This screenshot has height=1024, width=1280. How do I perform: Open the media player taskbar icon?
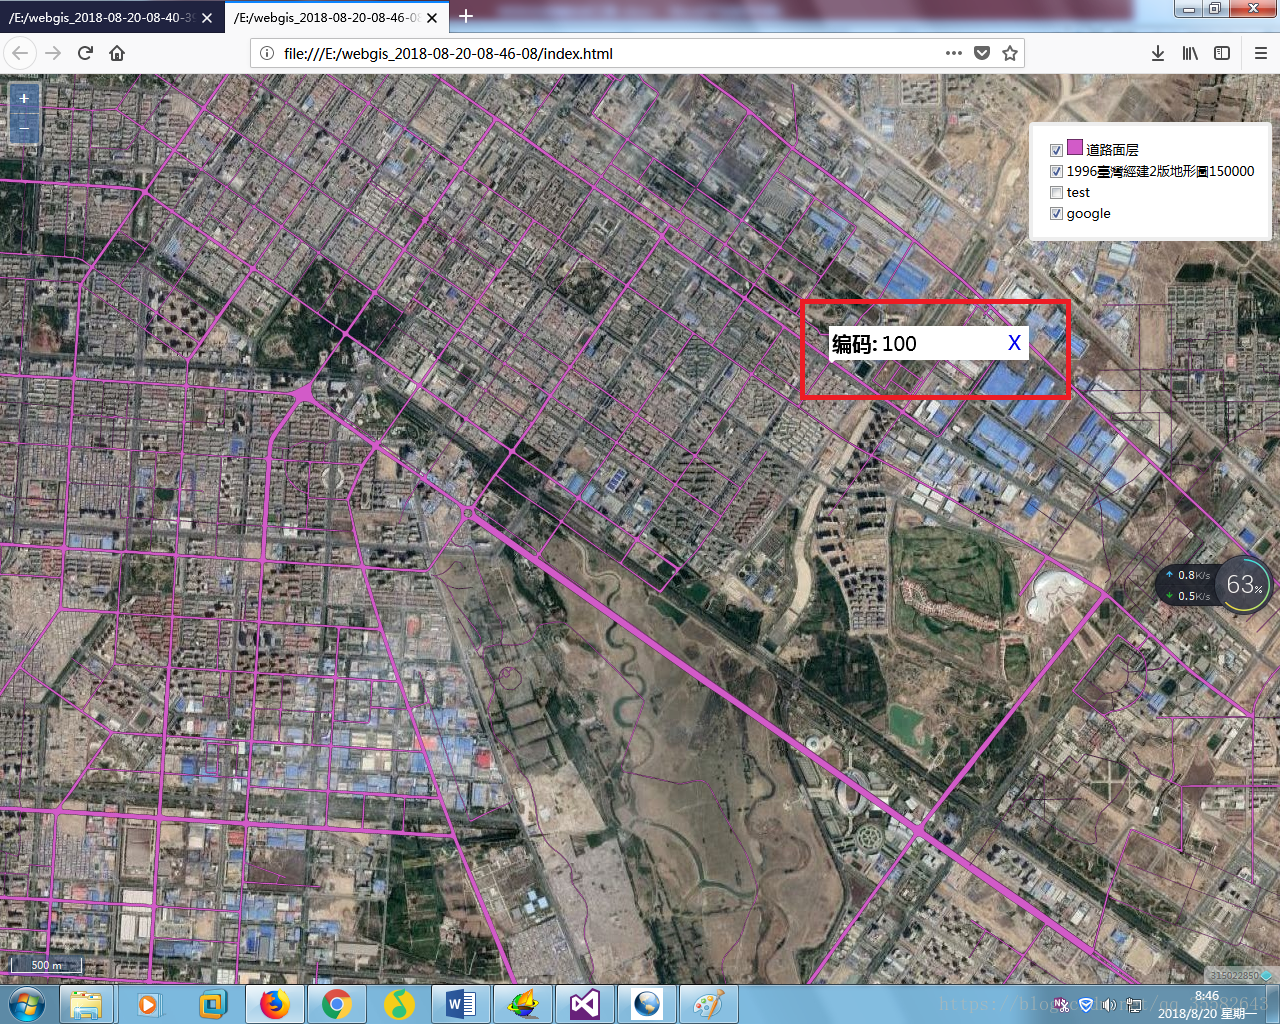(148, 1004)
